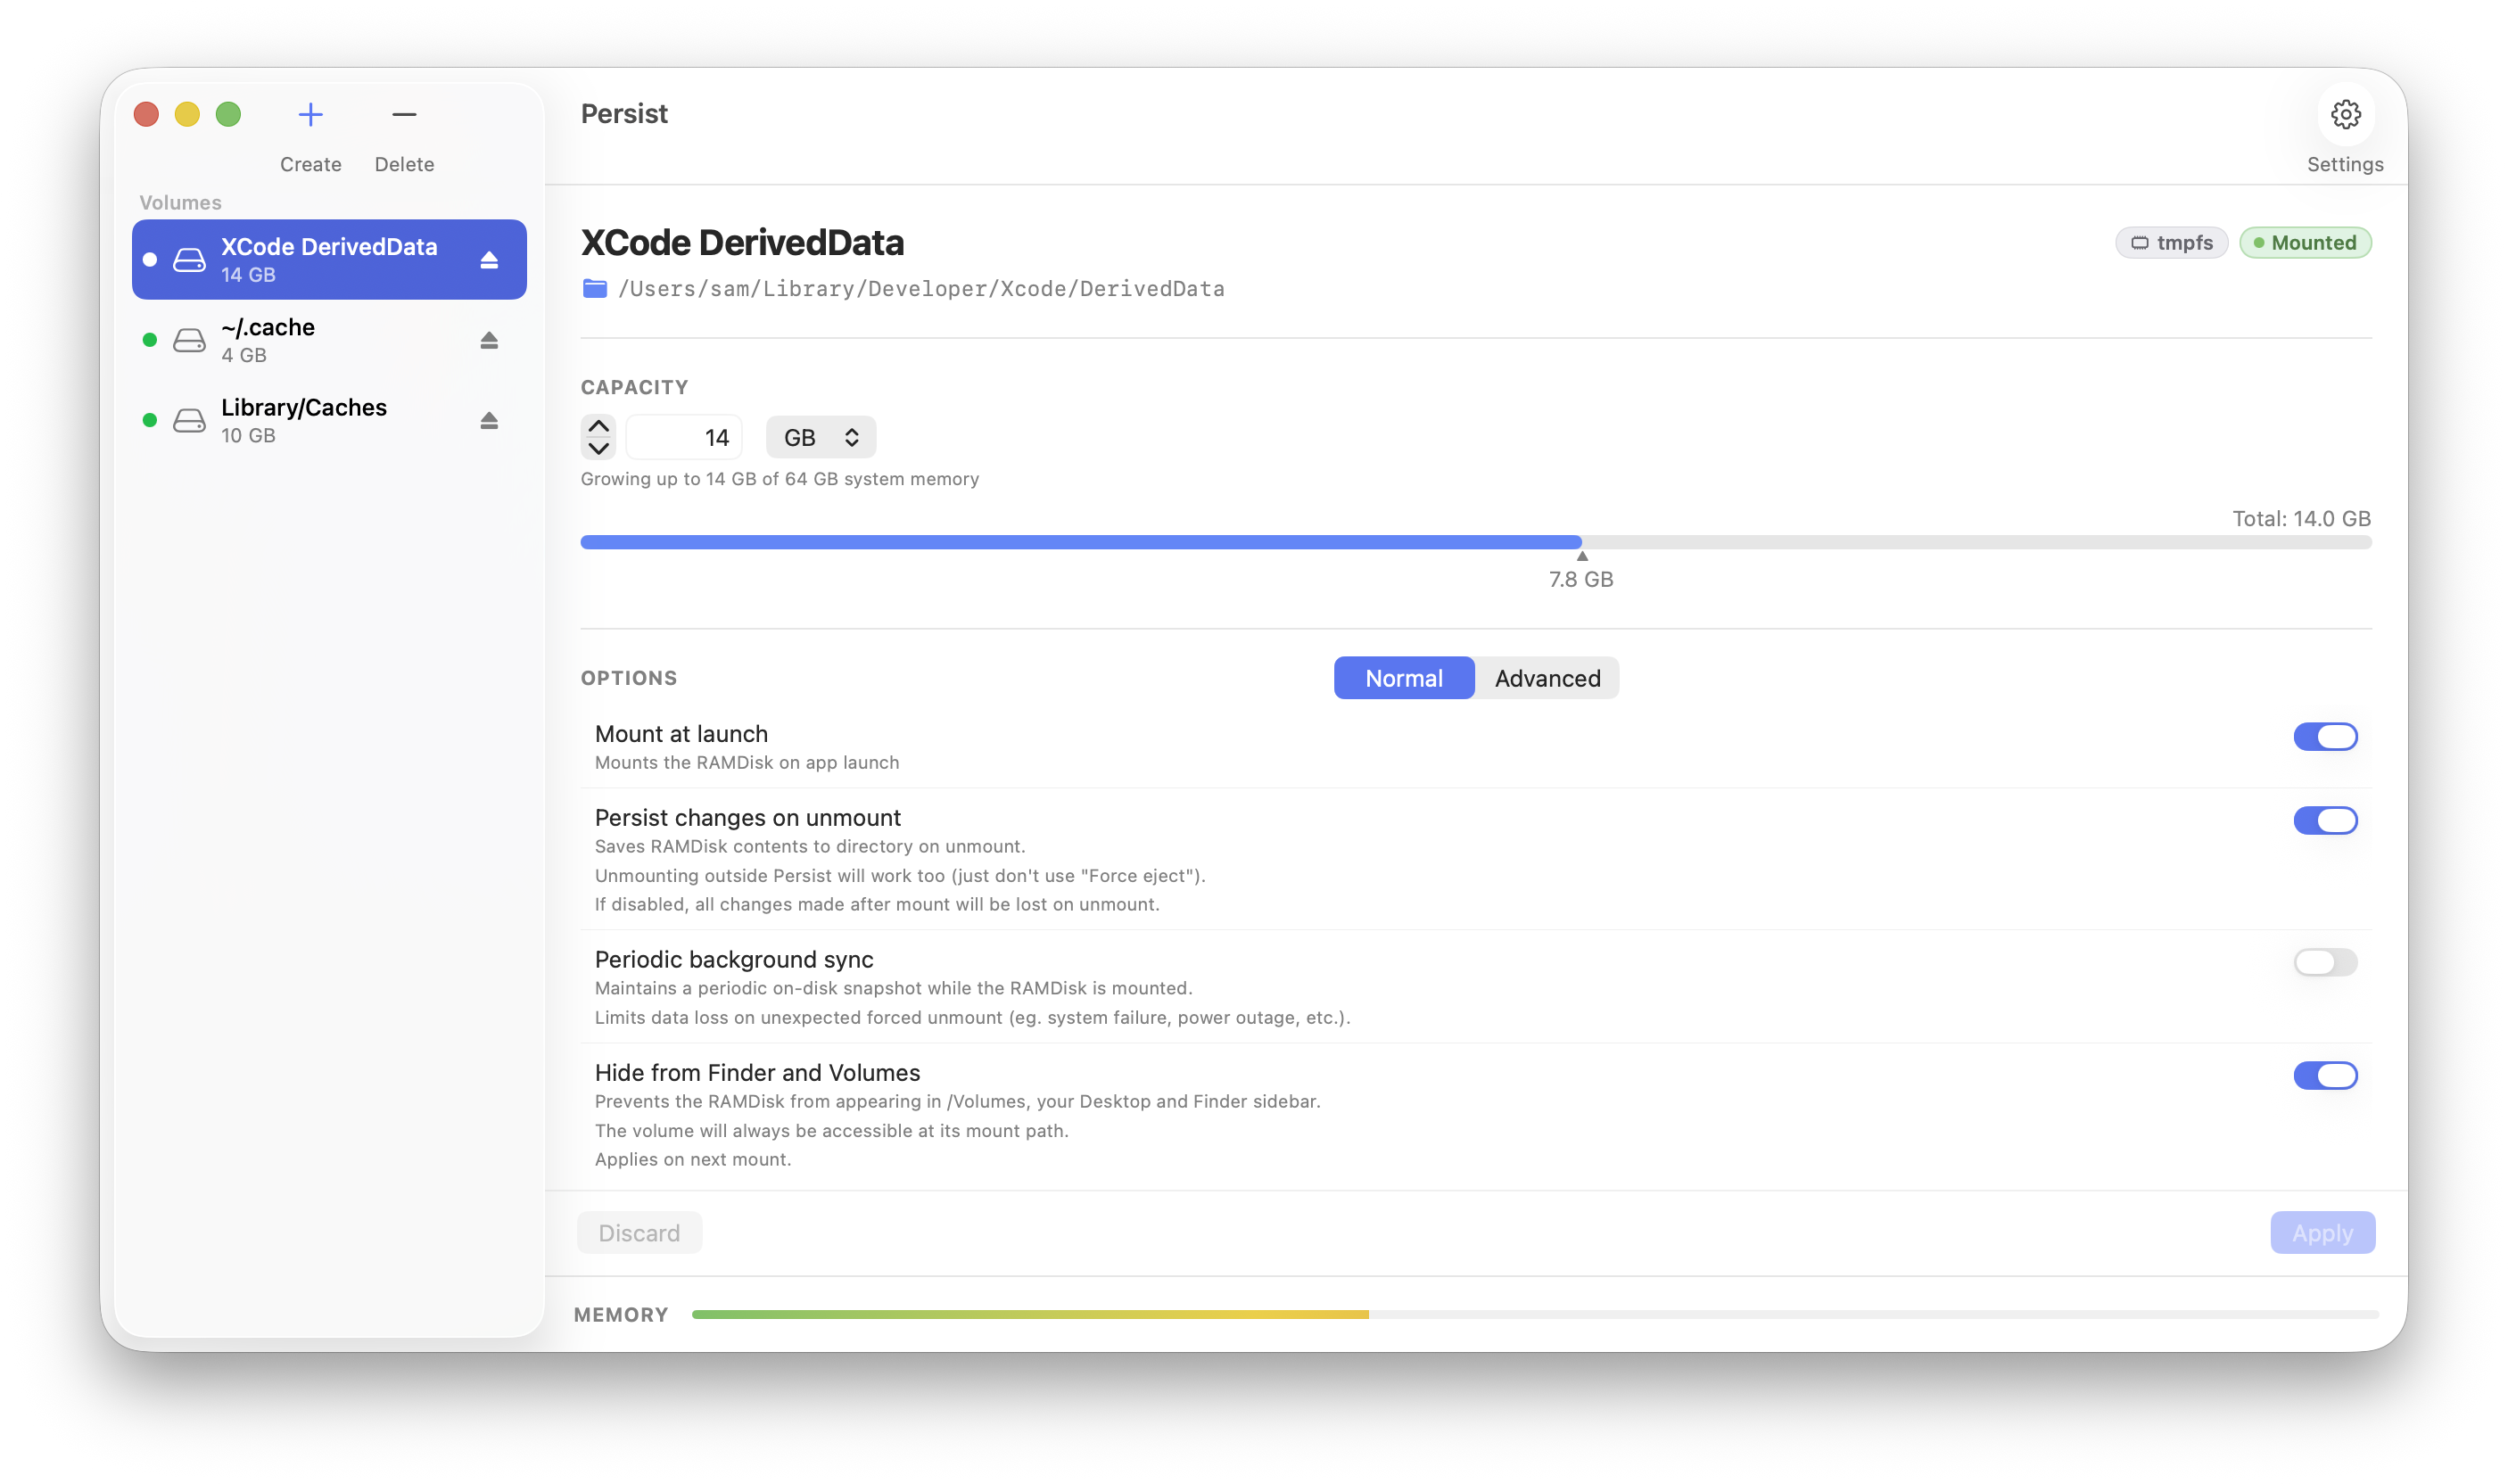This screenshot has width=2508, height=1484.
Task: Click the MEMORY usage bar
Action: click(1535, 1315)
